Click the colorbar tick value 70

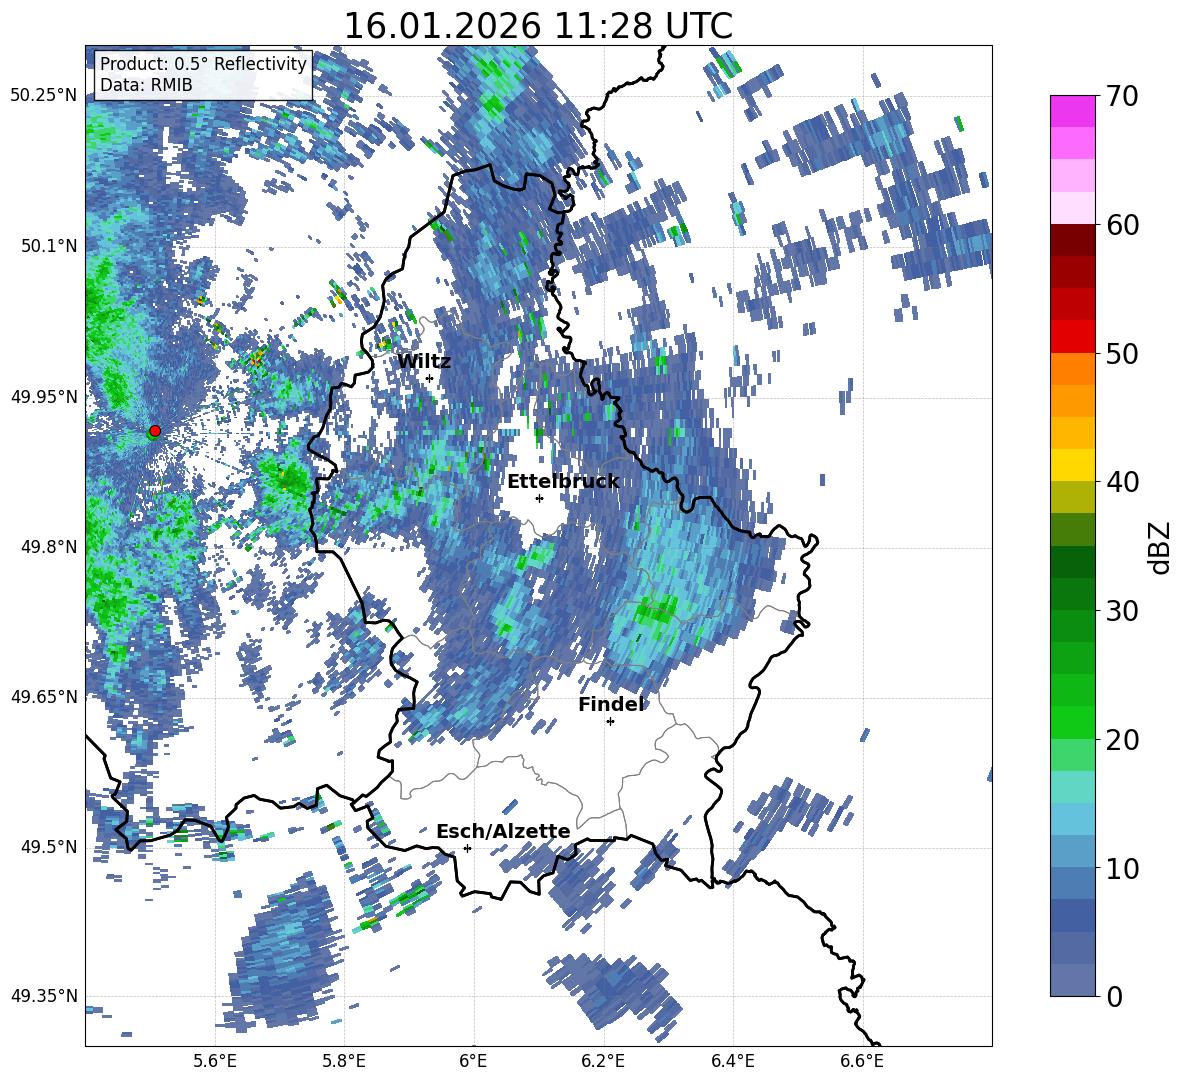(1122, 97)
